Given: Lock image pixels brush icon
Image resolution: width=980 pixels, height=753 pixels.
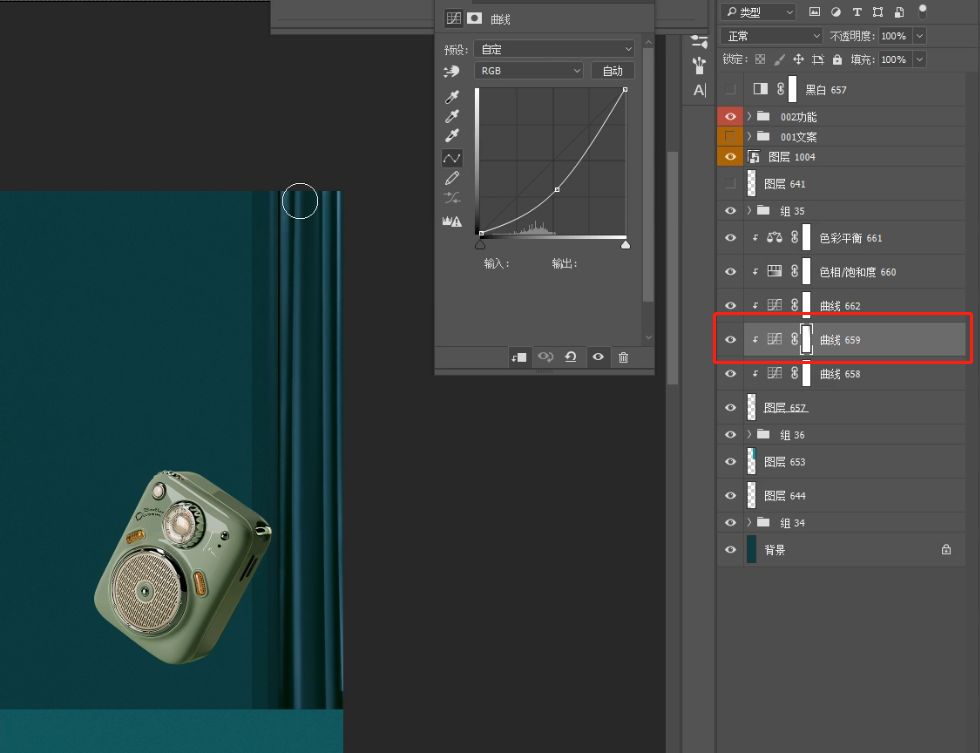Looking at the screenshot, I should 779,59.
